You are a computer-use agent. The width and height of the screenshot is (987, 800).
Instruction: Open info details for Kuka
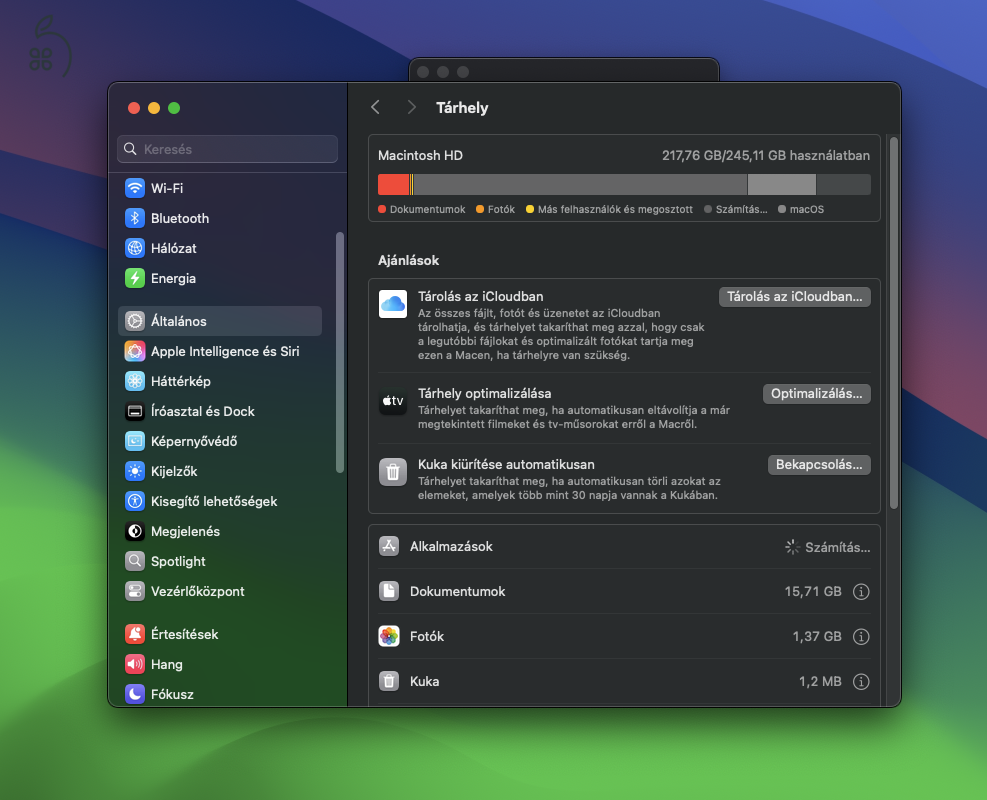tap(861, 682)
